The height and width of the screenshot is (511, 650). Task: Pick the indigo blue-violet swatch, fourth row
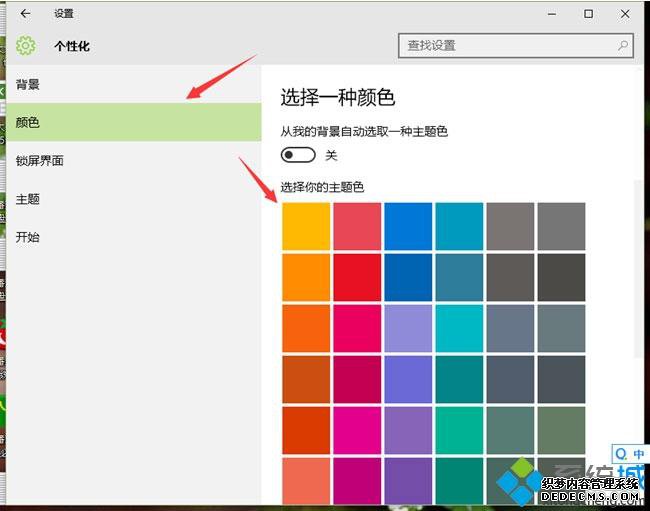coord(408,379)
